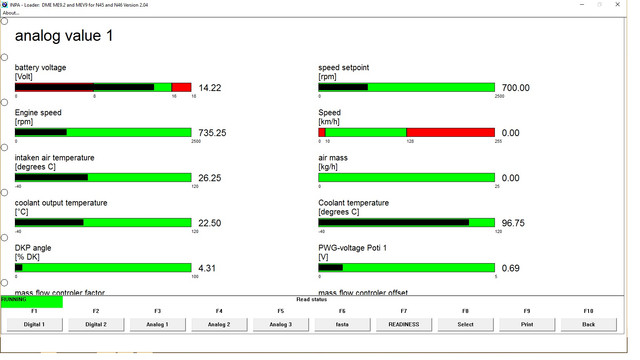Click the coolant output temperature bar
The height and width of the screenshot is (360, 640).
tap(103, 222)
